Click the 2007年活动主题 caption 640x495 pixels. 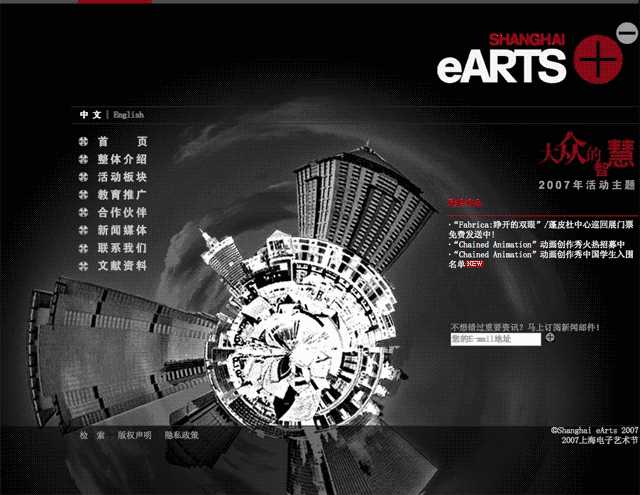coord(587,185)
